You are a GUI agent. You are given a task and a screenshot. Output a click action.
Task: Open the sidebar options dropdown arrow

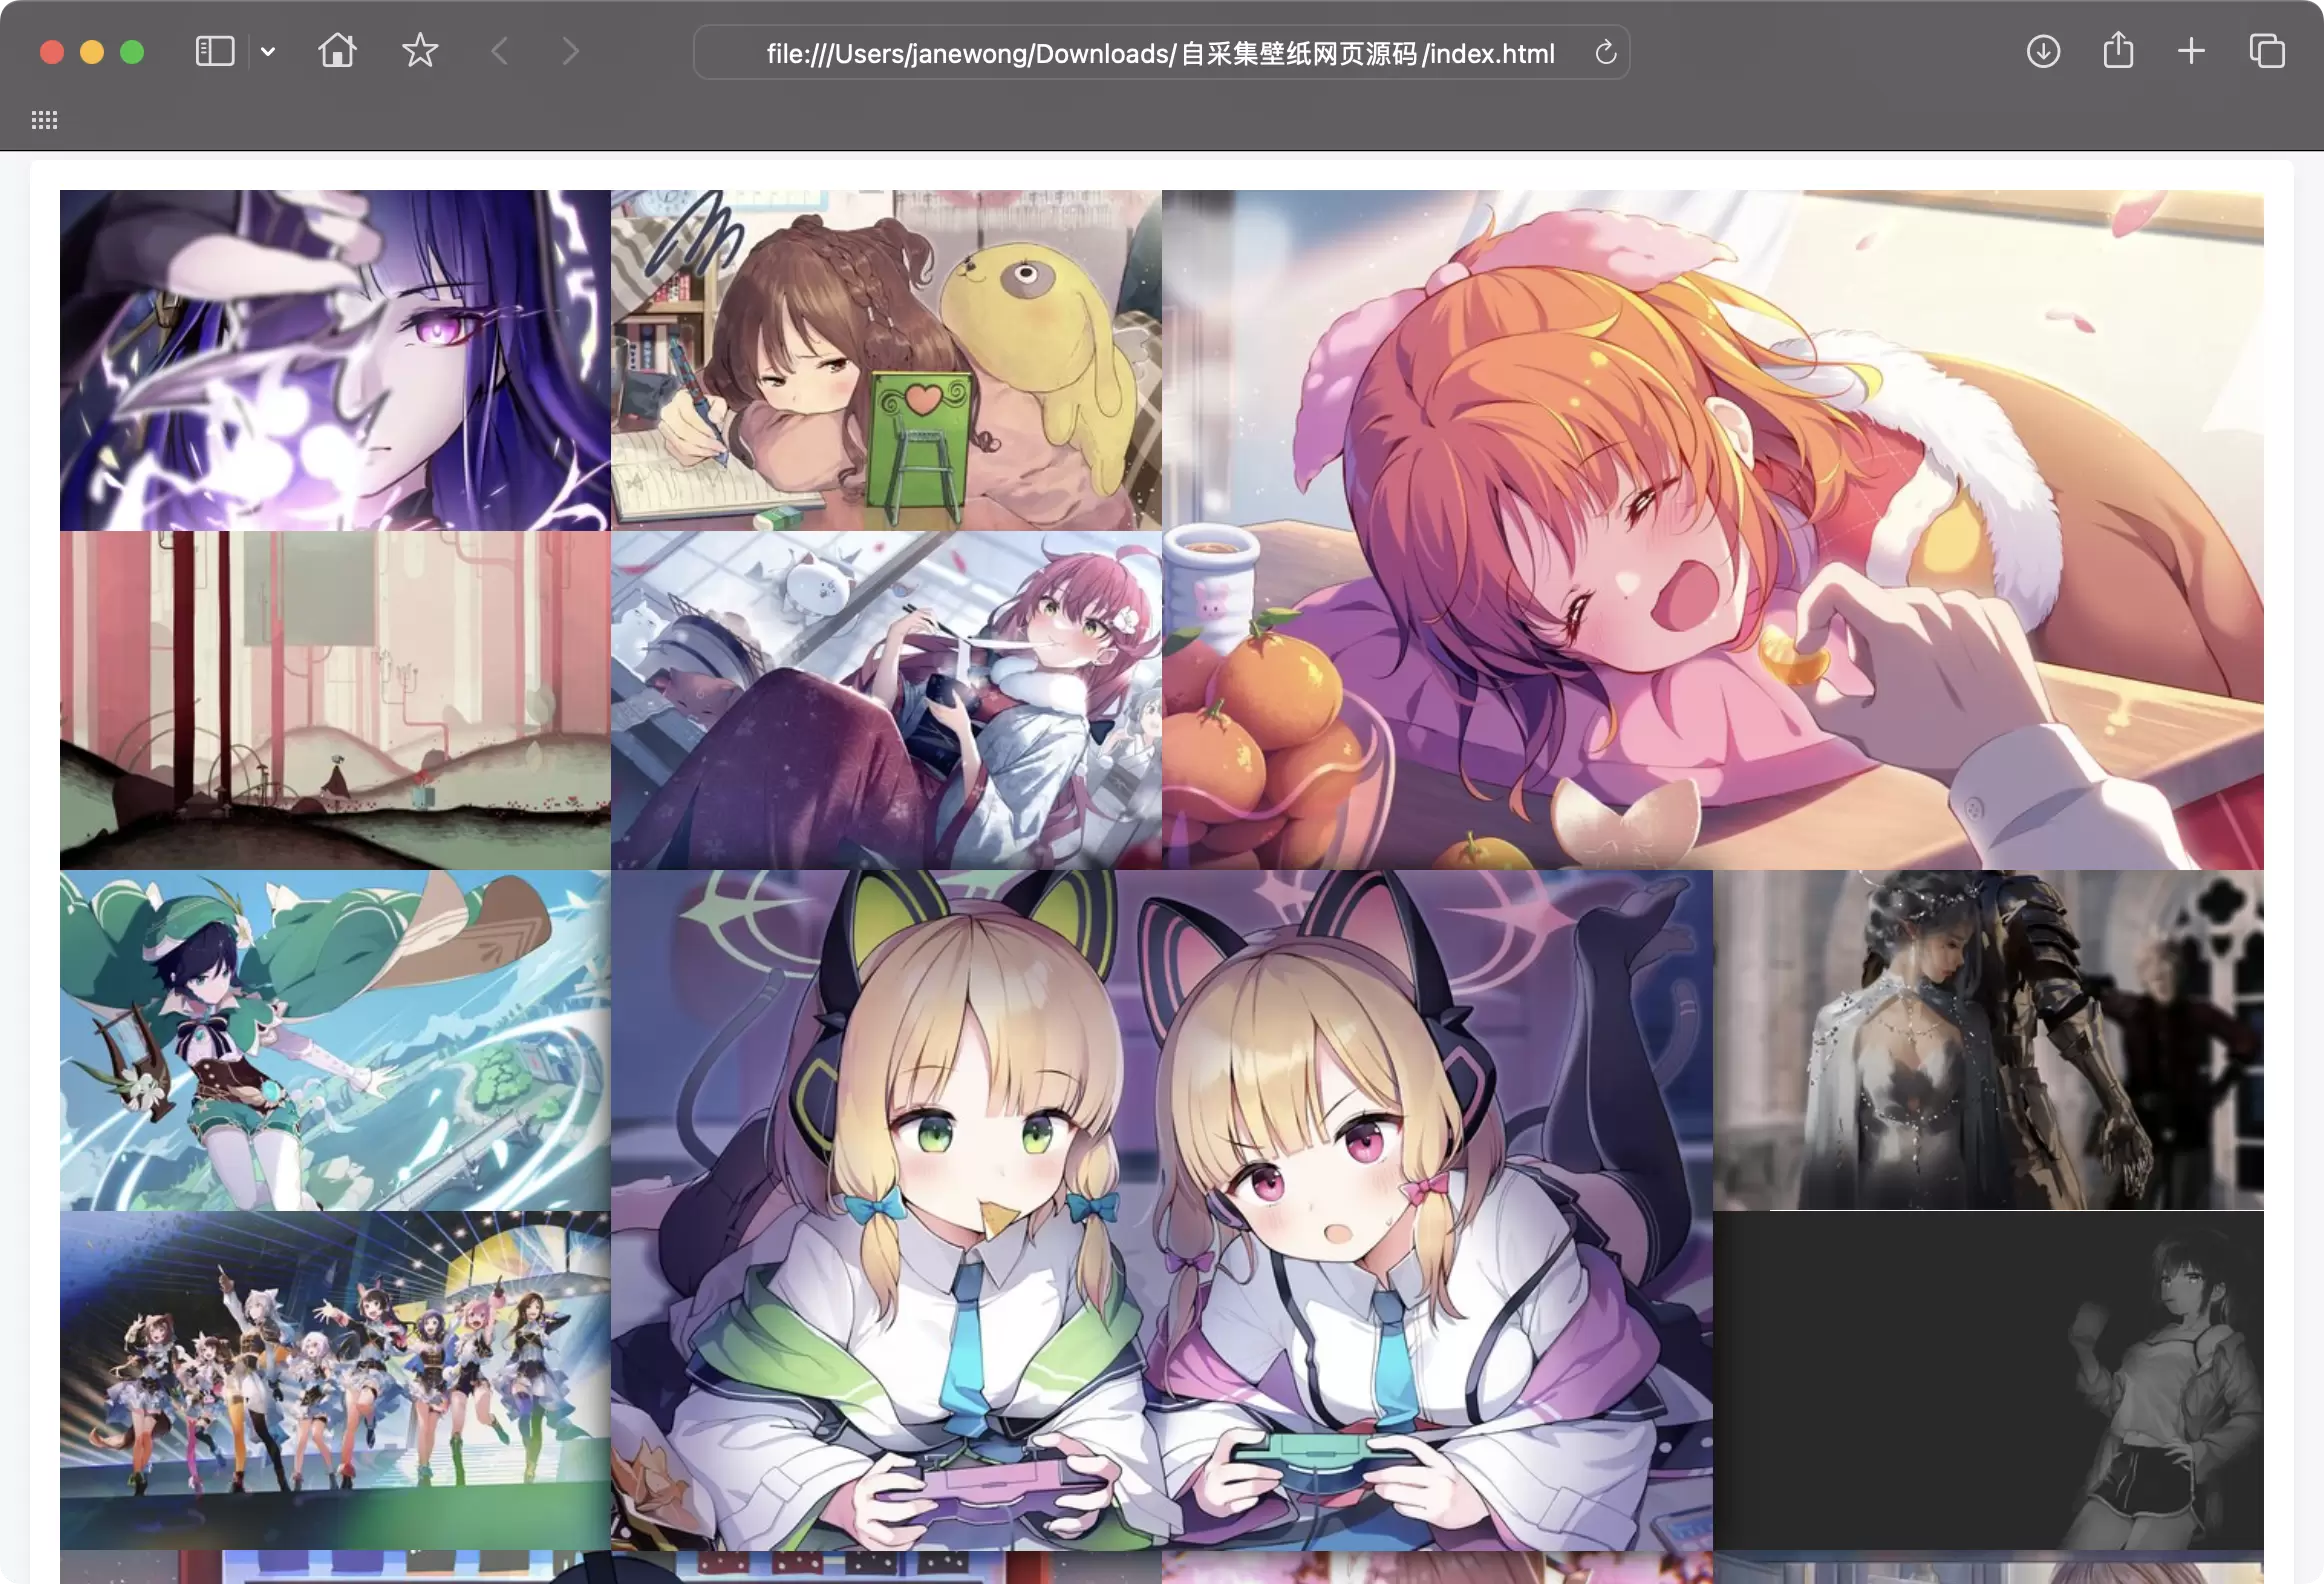[268, 51]
